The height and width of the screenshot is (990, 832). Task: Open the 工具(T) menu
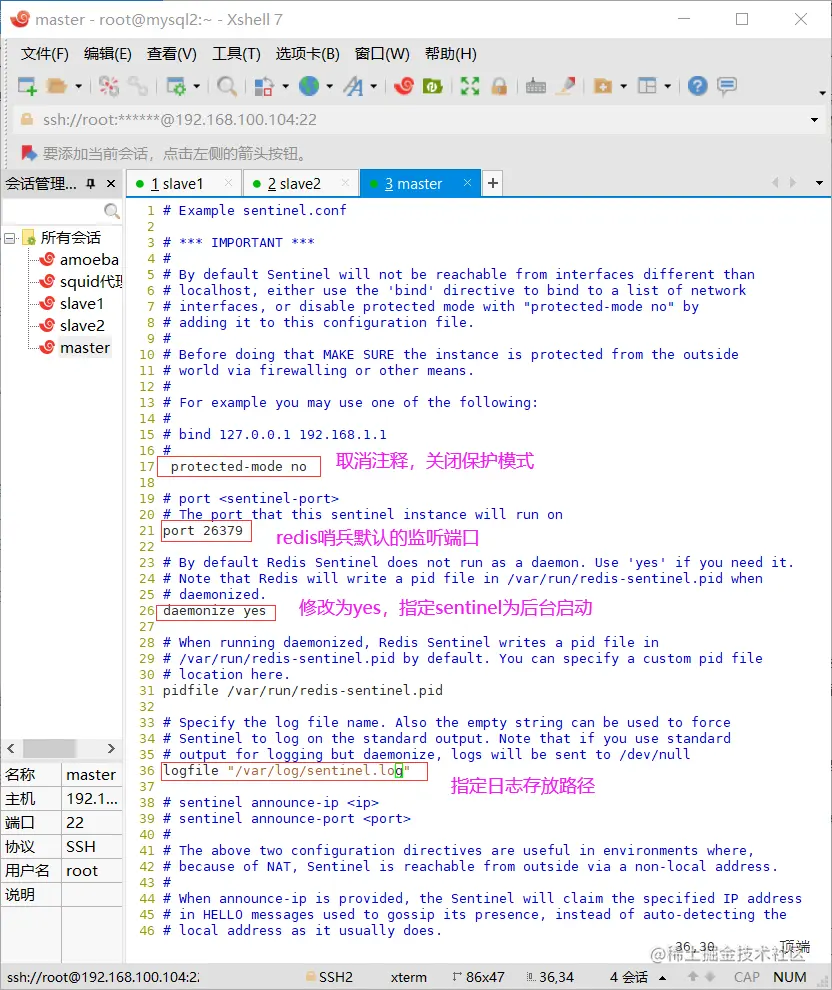(236, 54)
